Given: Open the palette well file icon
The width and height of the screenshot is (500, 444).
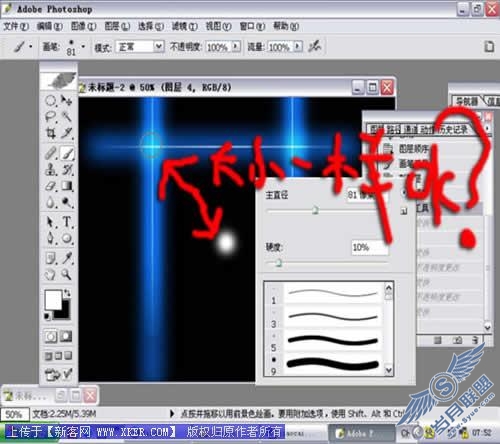Looking at the screenshot, I should pyautogui.click(x=489, y=47).
